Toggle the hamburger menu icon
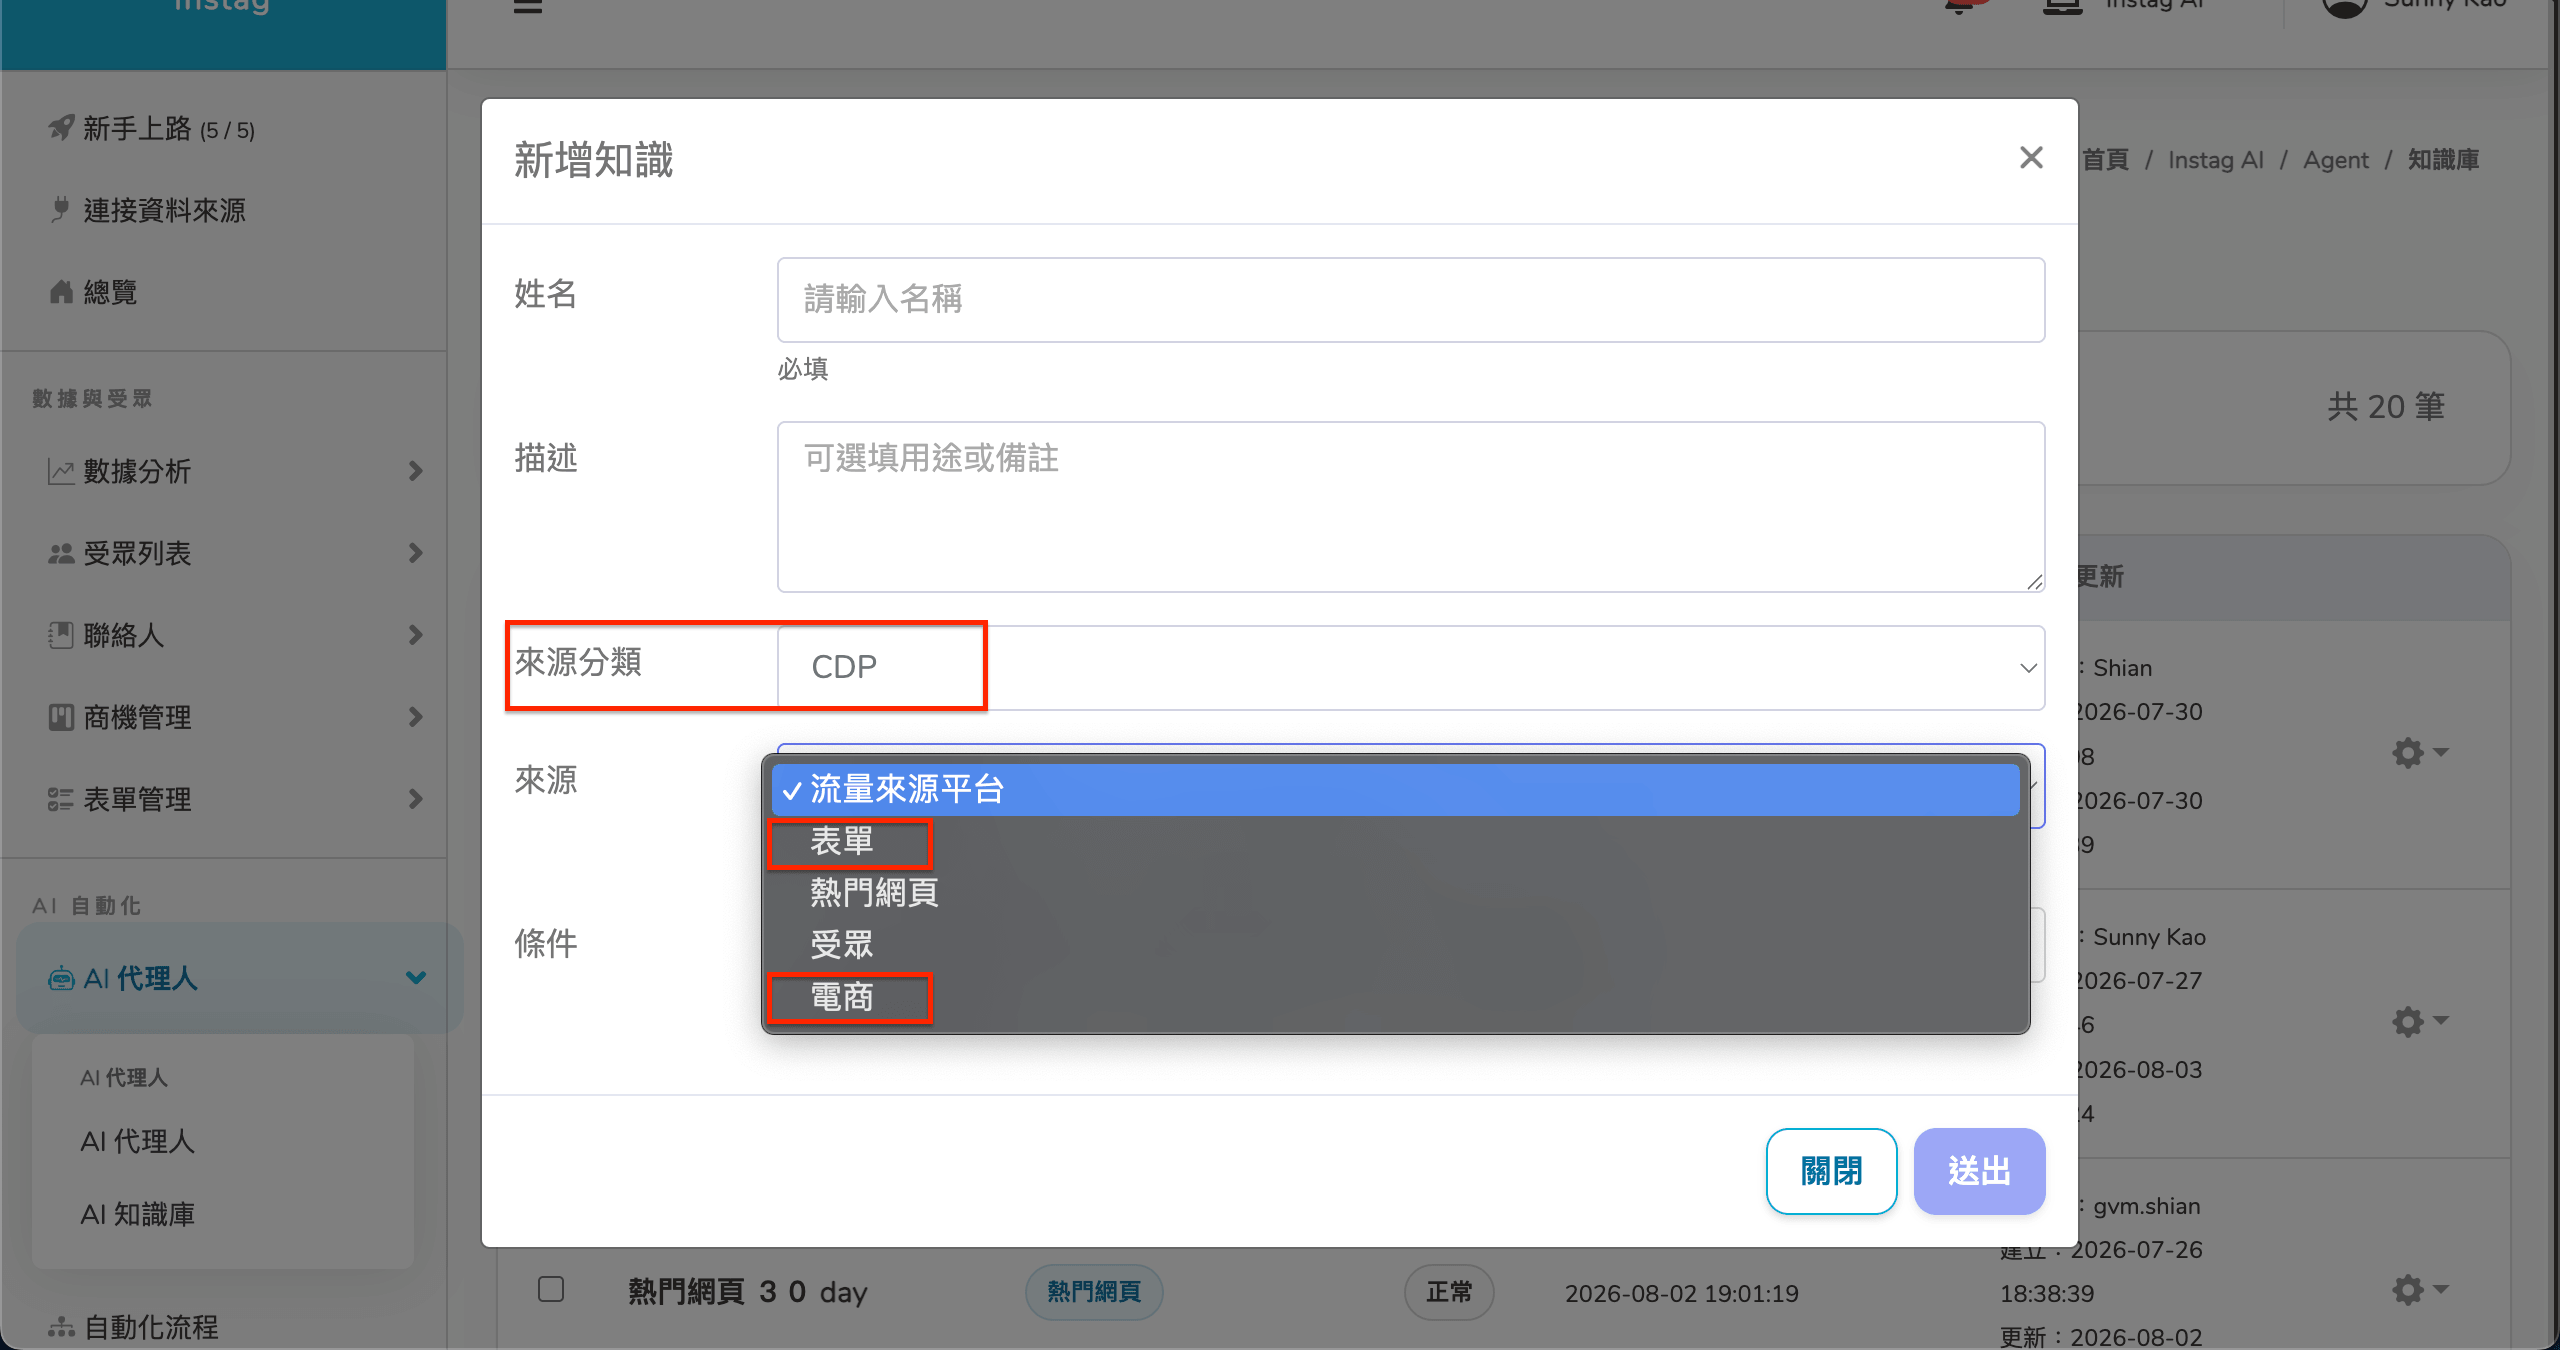 528,5
